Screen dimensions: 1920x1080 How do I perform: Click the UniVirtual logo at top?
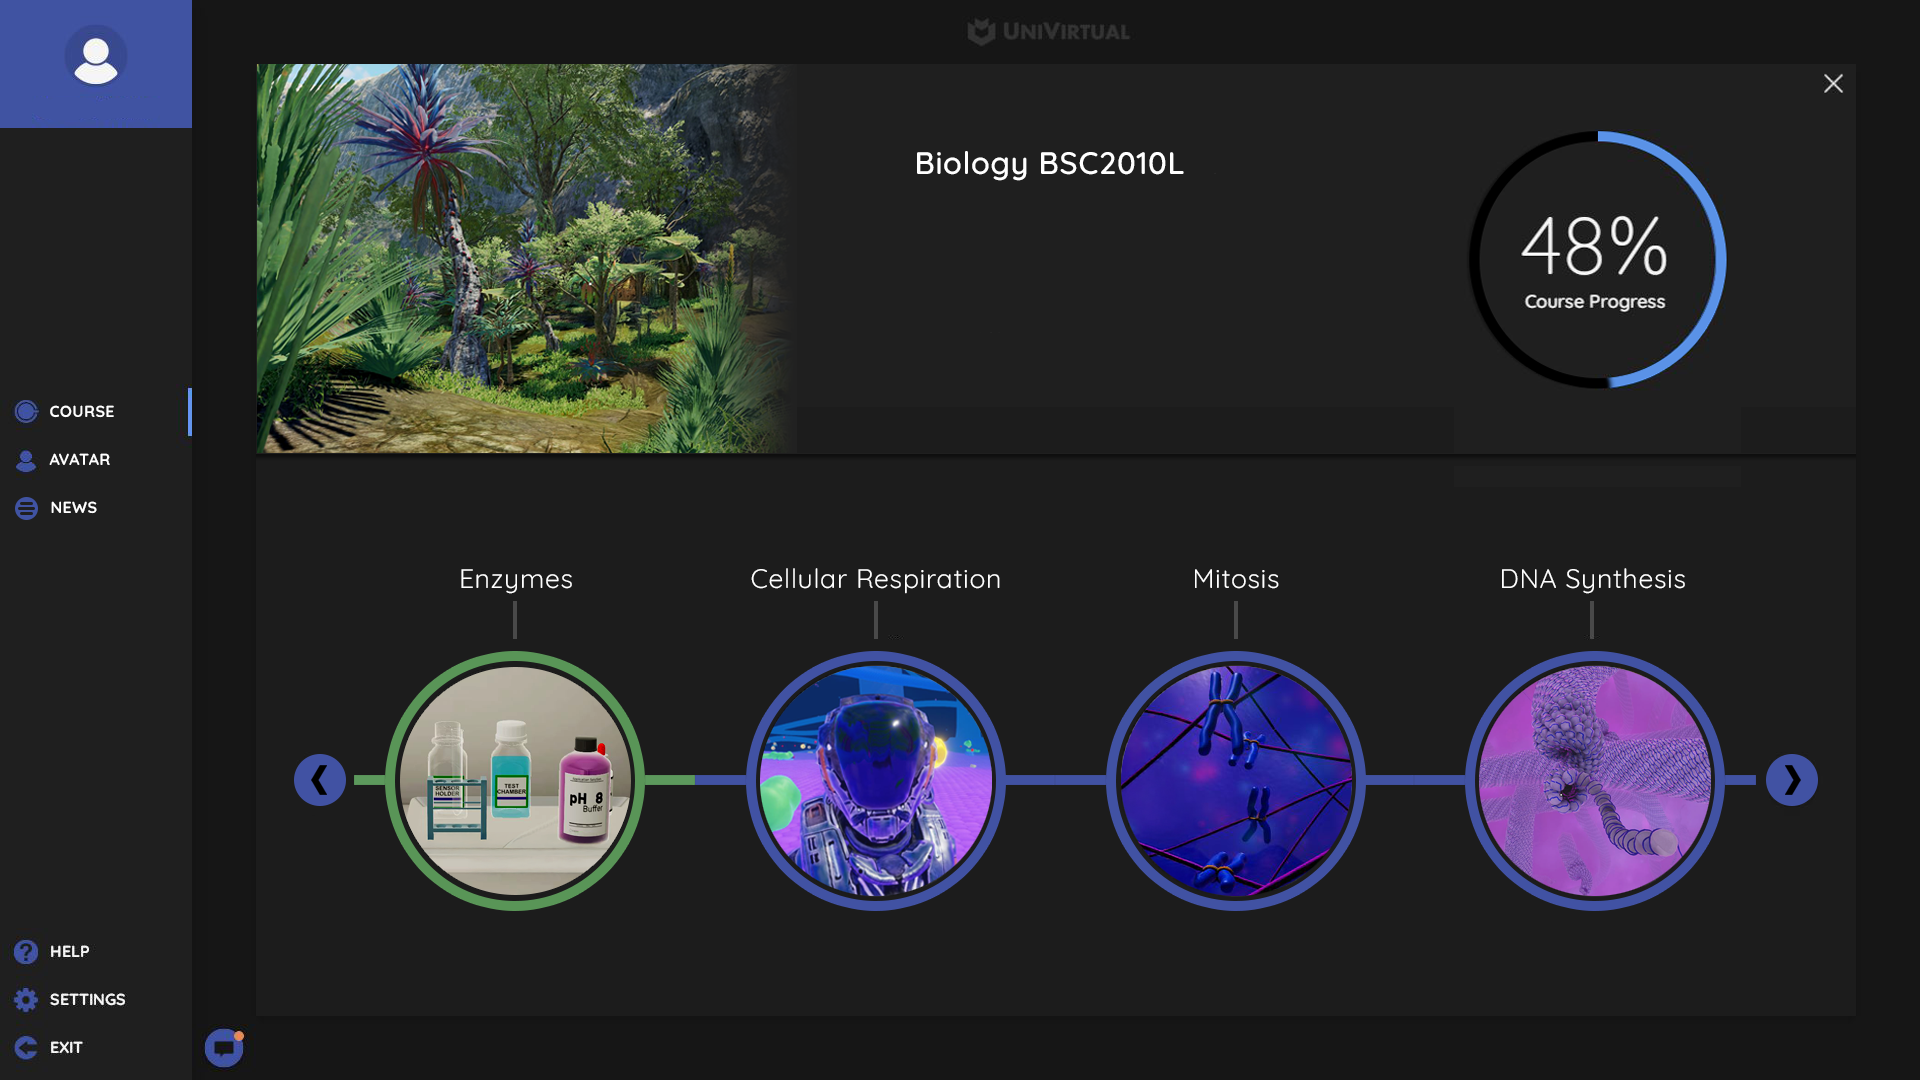pos(1048,32)
